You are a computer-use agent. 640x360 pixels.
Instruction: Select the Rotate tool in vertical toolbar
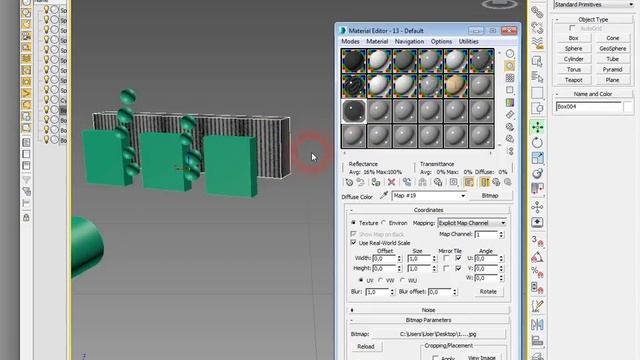click(538, 142)
